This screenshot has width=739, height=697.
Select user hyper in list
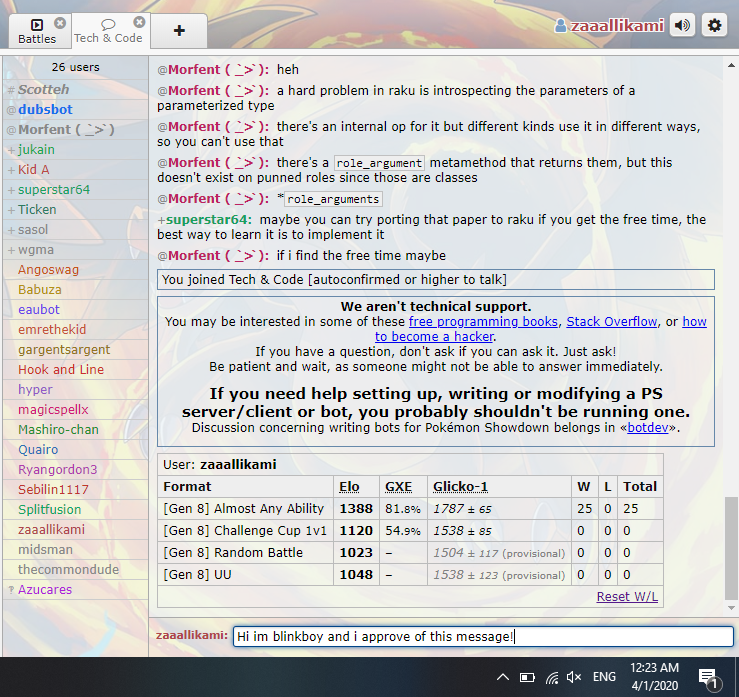75,390
